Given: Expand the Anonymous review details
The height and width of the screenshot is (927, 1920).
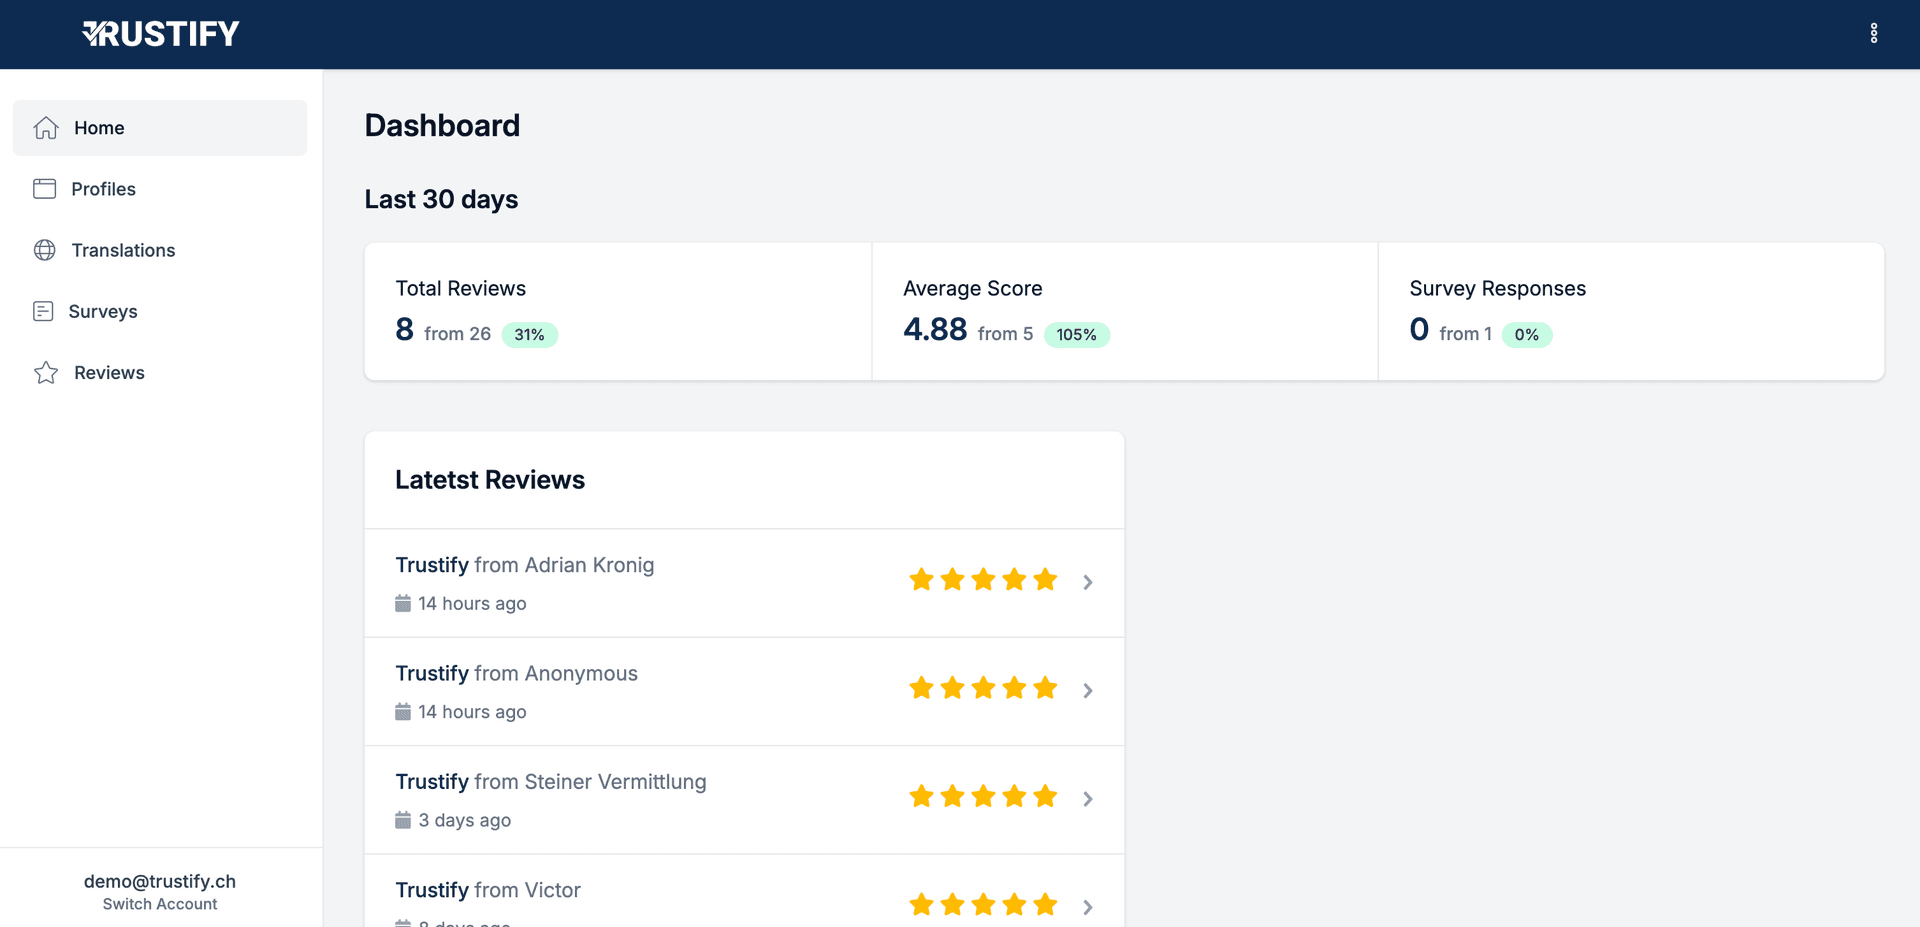Looking at the screenshot, I should (x=1088, y=691).
